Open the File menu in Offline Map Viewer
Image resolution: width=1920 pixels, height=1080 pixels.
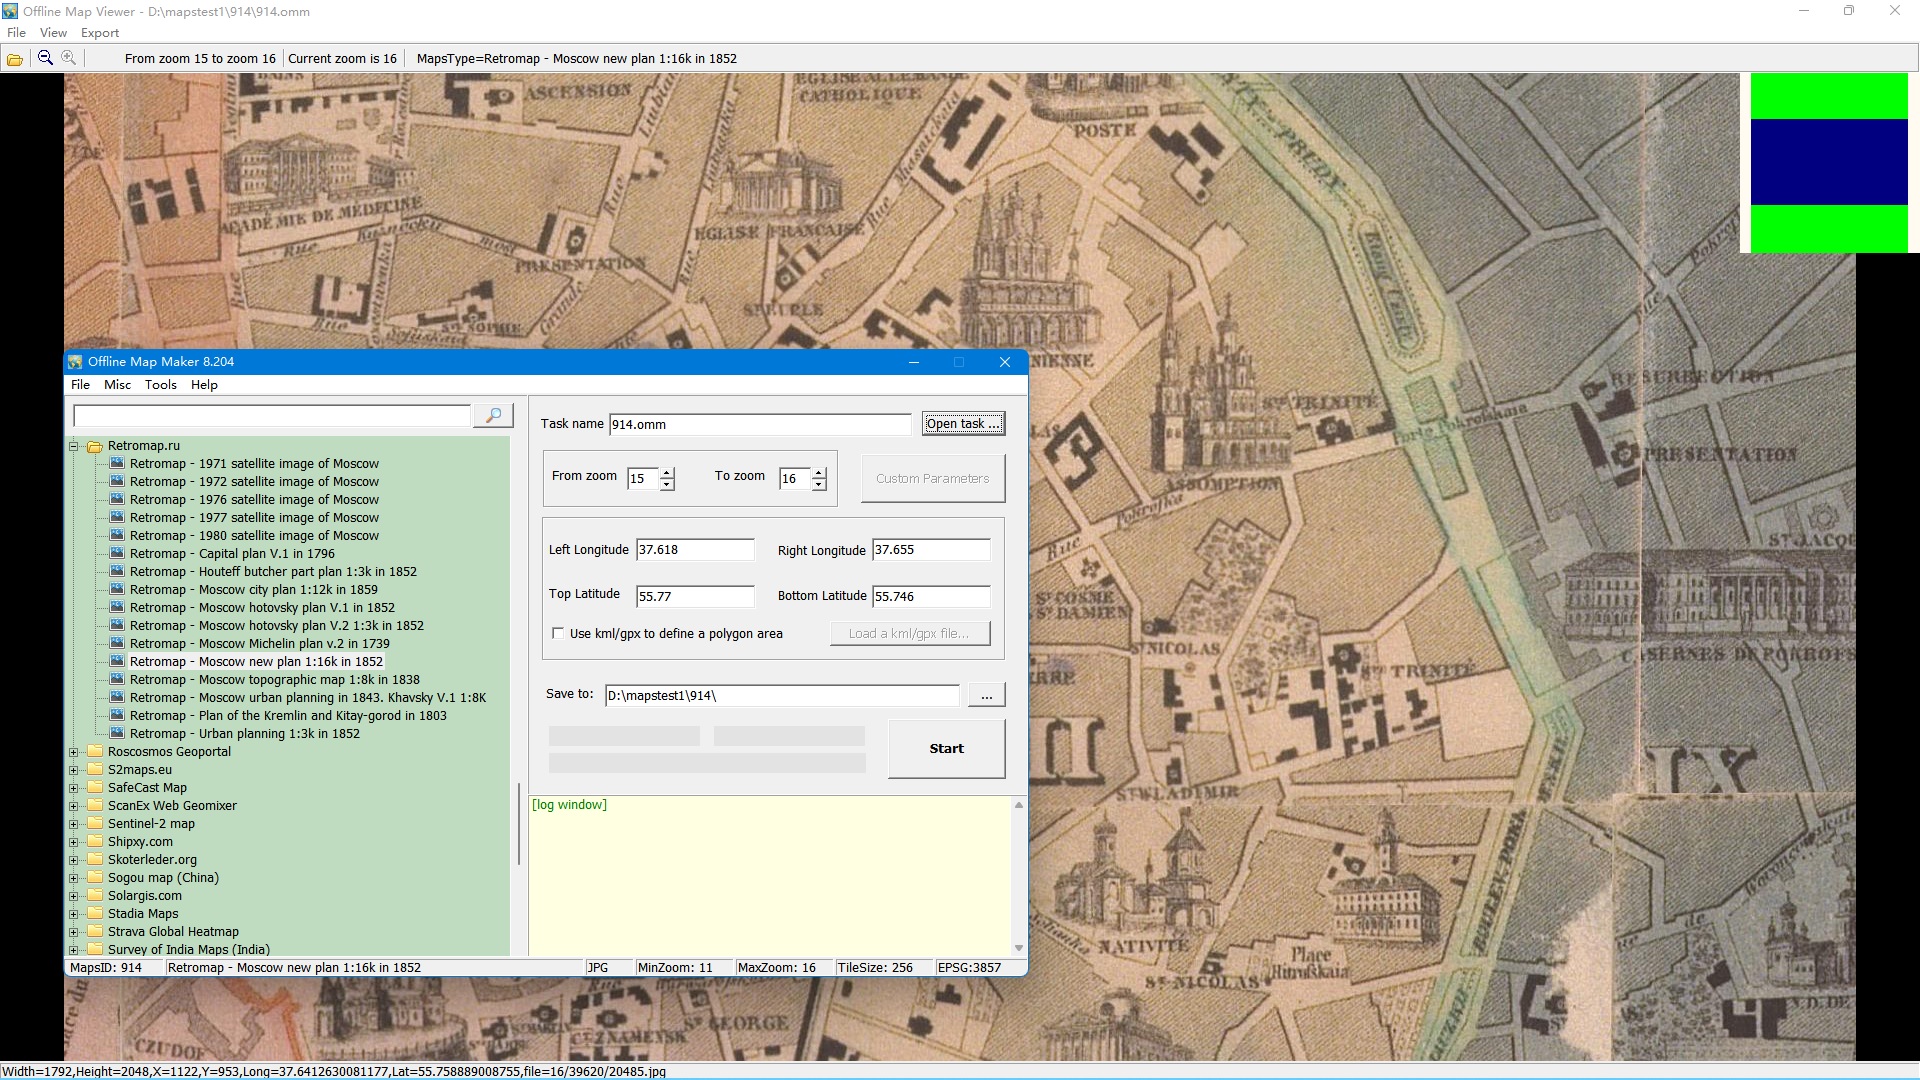pyautogui.click(x=16, y=33)
